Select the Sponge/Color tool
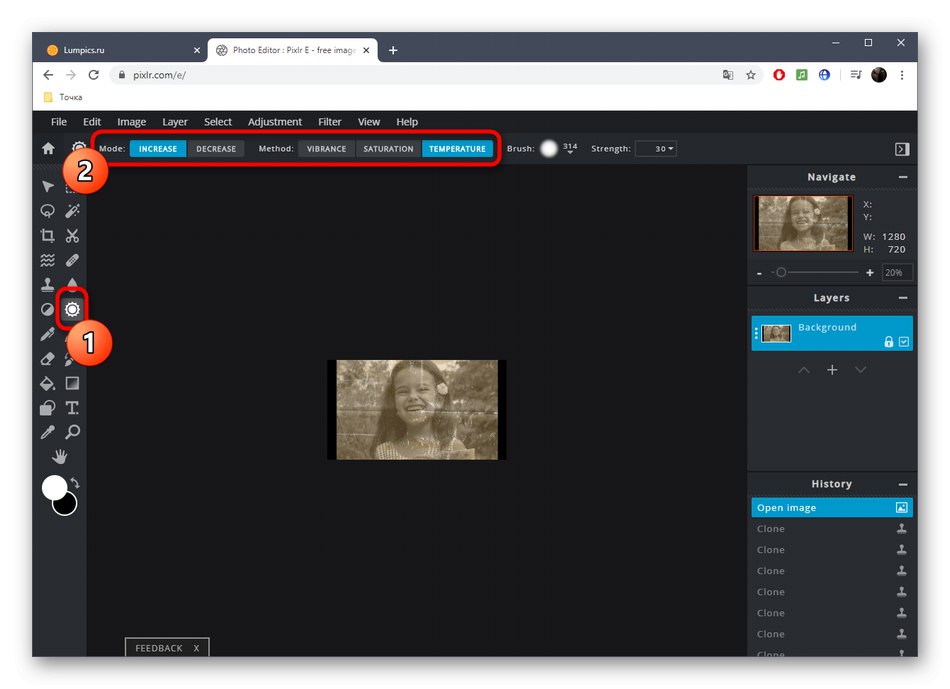 click(72, 309)
